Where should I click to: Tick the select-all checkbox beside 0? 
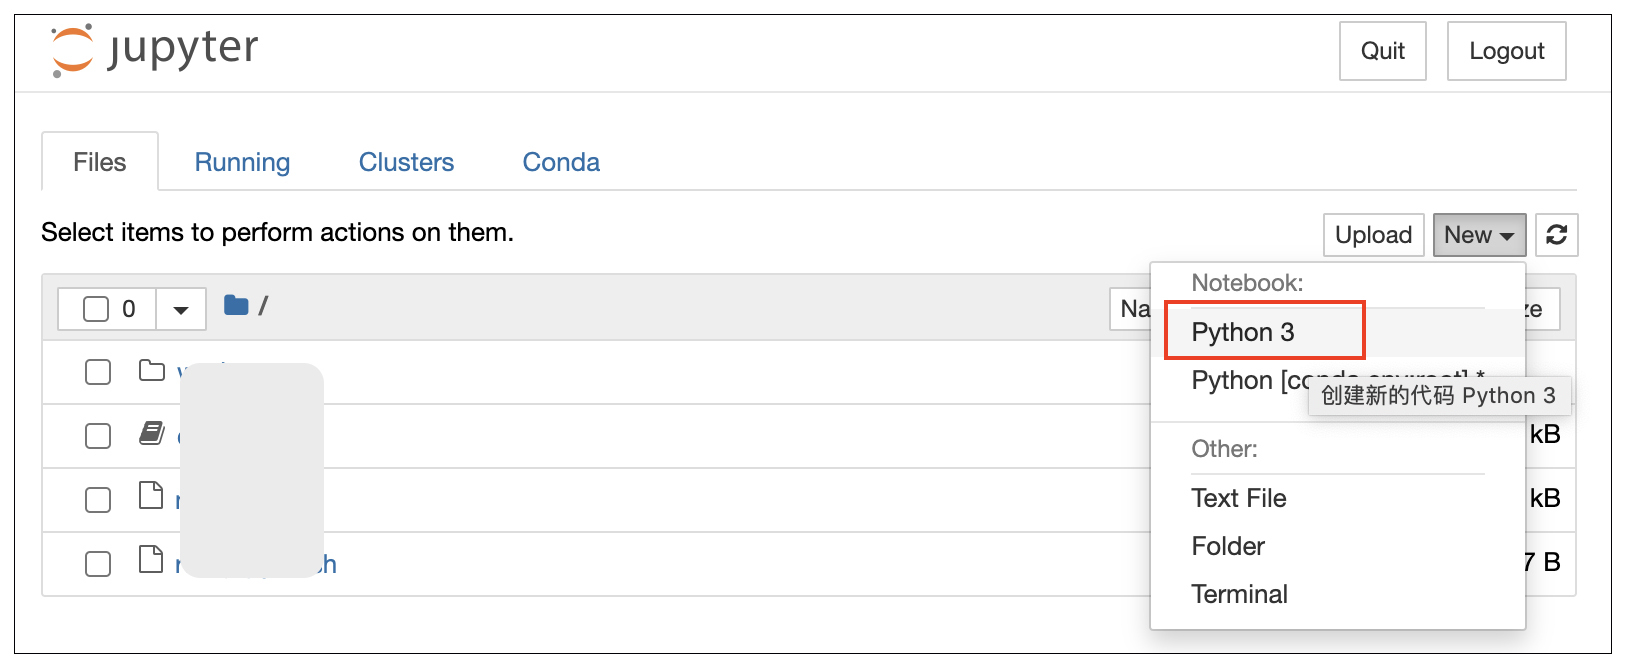(96, 309)
